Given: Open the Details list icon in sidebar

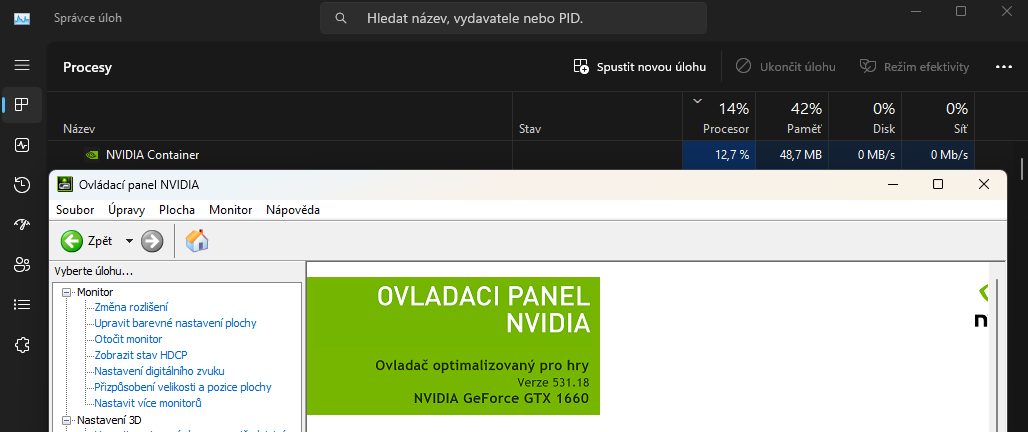Looking at the screenshot, I should [x=22, y=305].
